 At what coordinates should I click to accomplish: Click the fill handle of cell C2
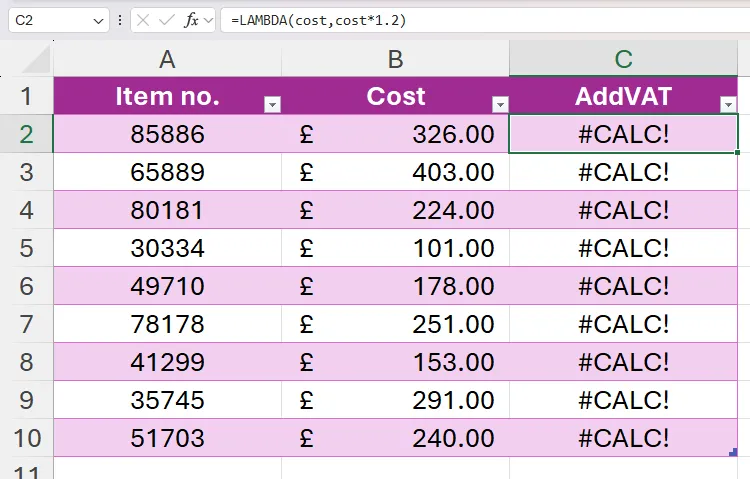pos(738,153)
